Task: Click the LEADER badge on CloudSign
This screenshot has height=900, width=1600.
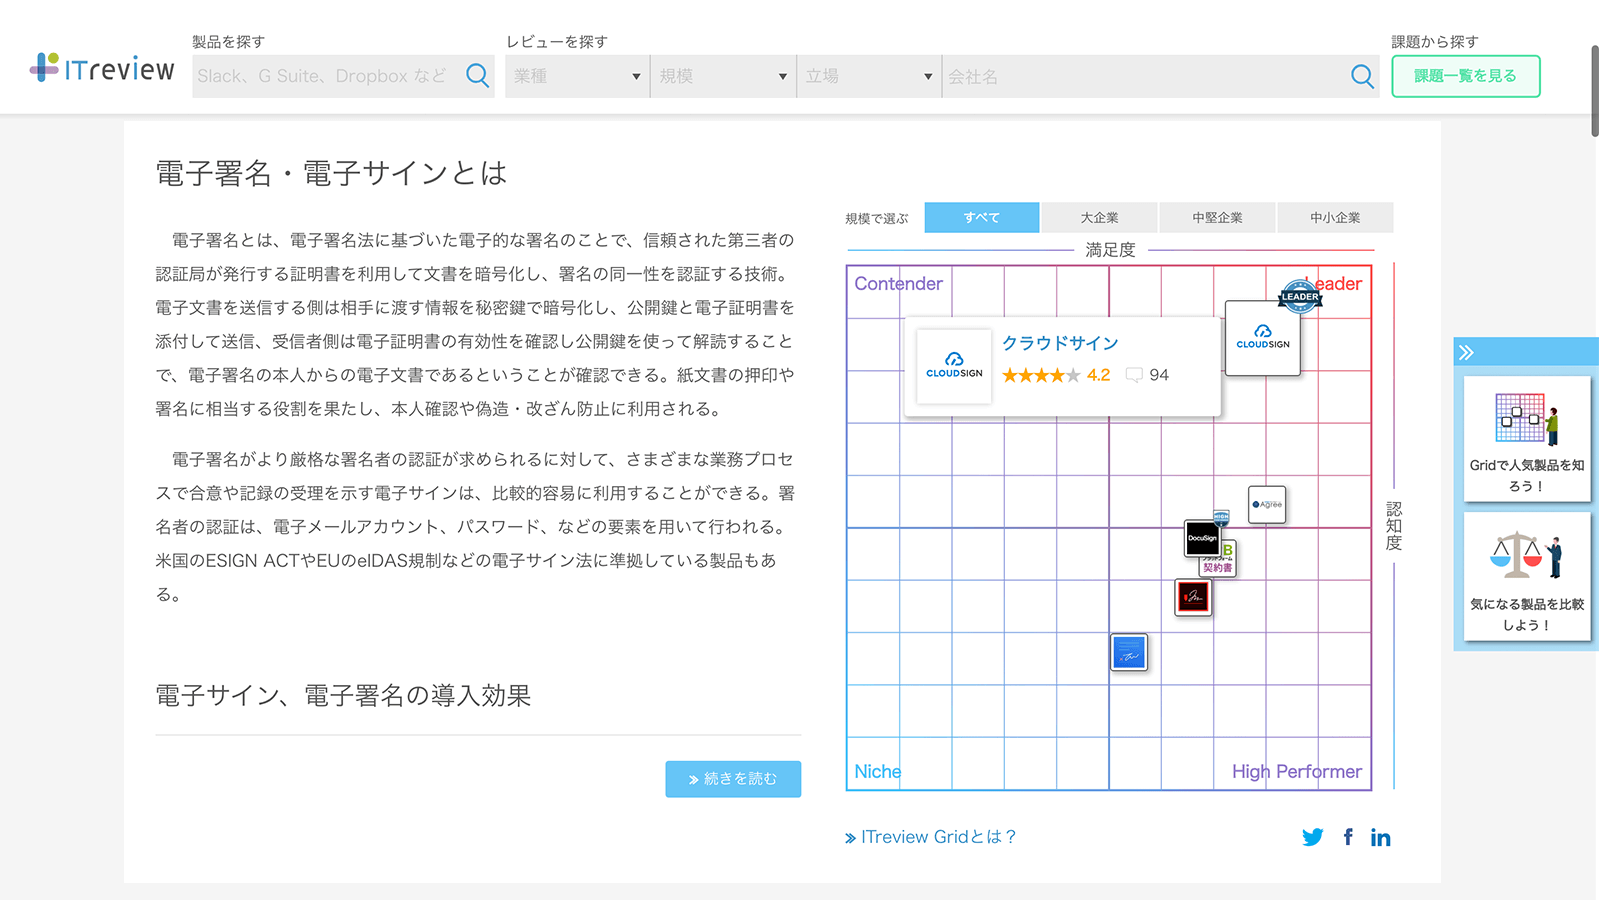Action: [1300, 297]
